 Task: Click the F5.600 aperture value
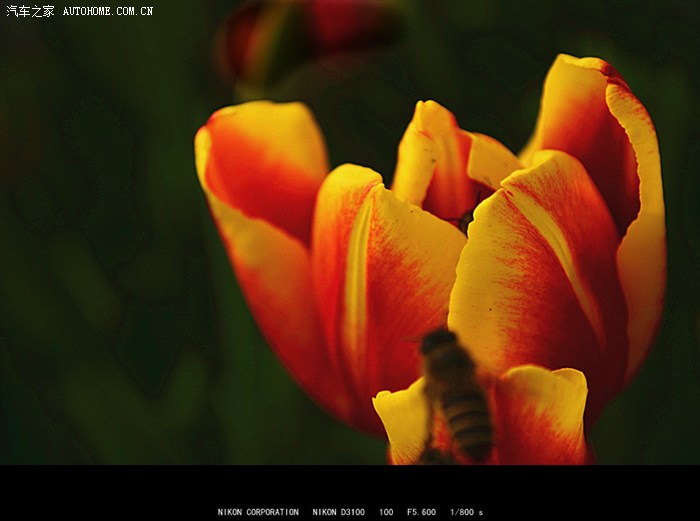421,512
